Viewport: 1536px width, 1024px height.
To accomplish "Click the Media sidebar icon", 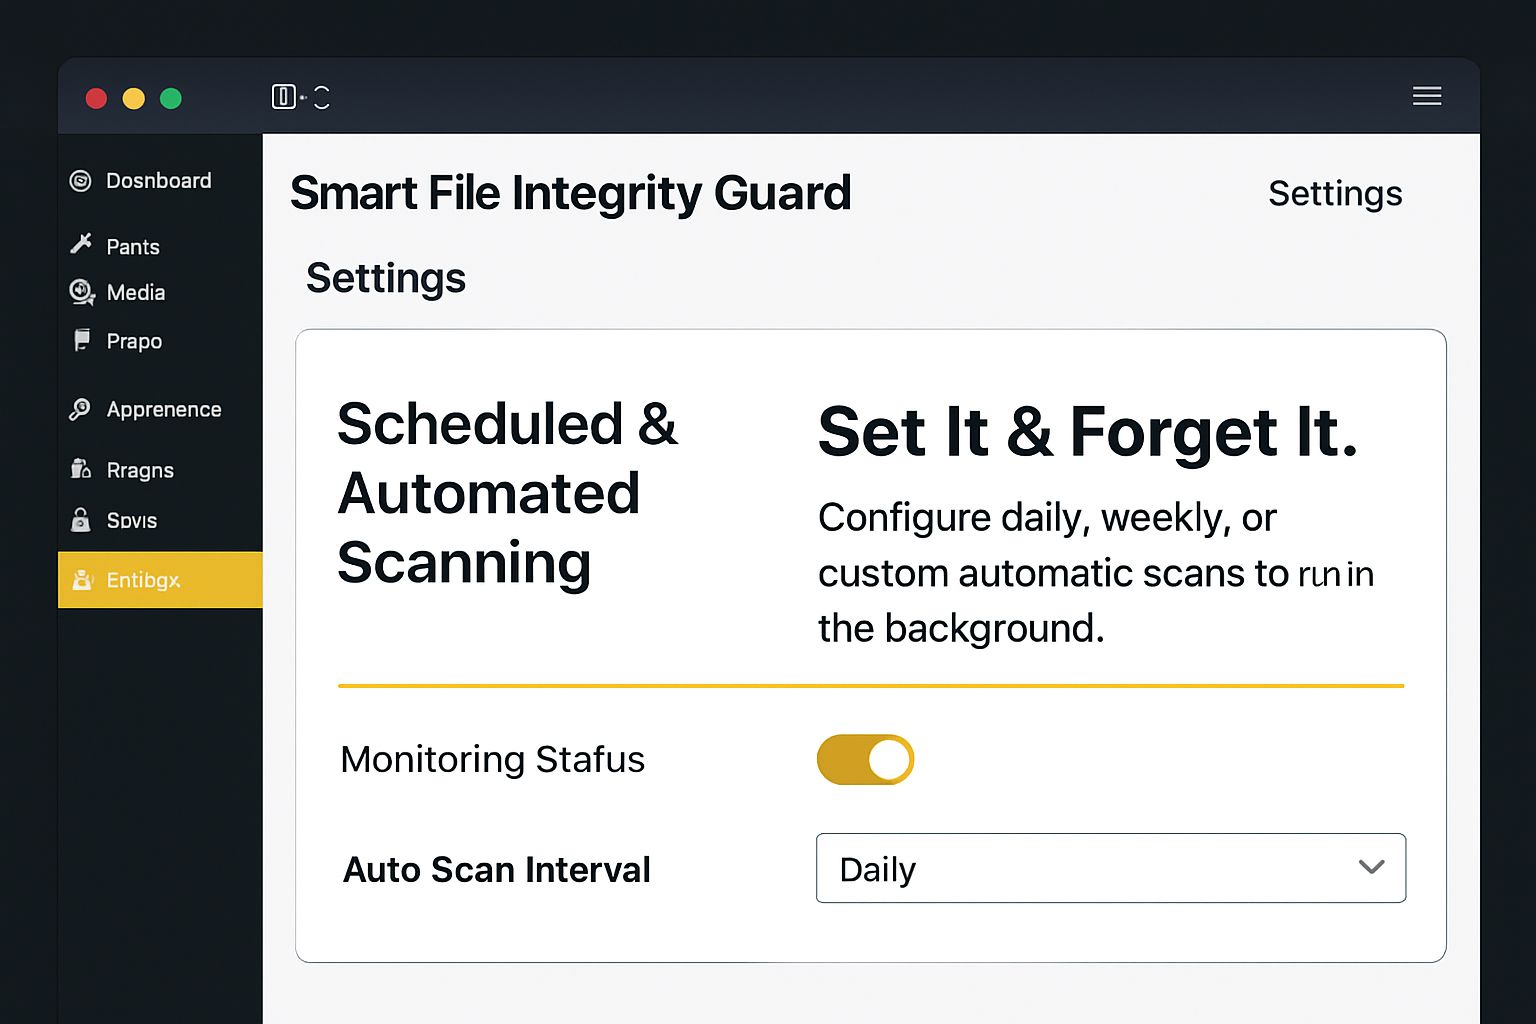I will point(81,292).
